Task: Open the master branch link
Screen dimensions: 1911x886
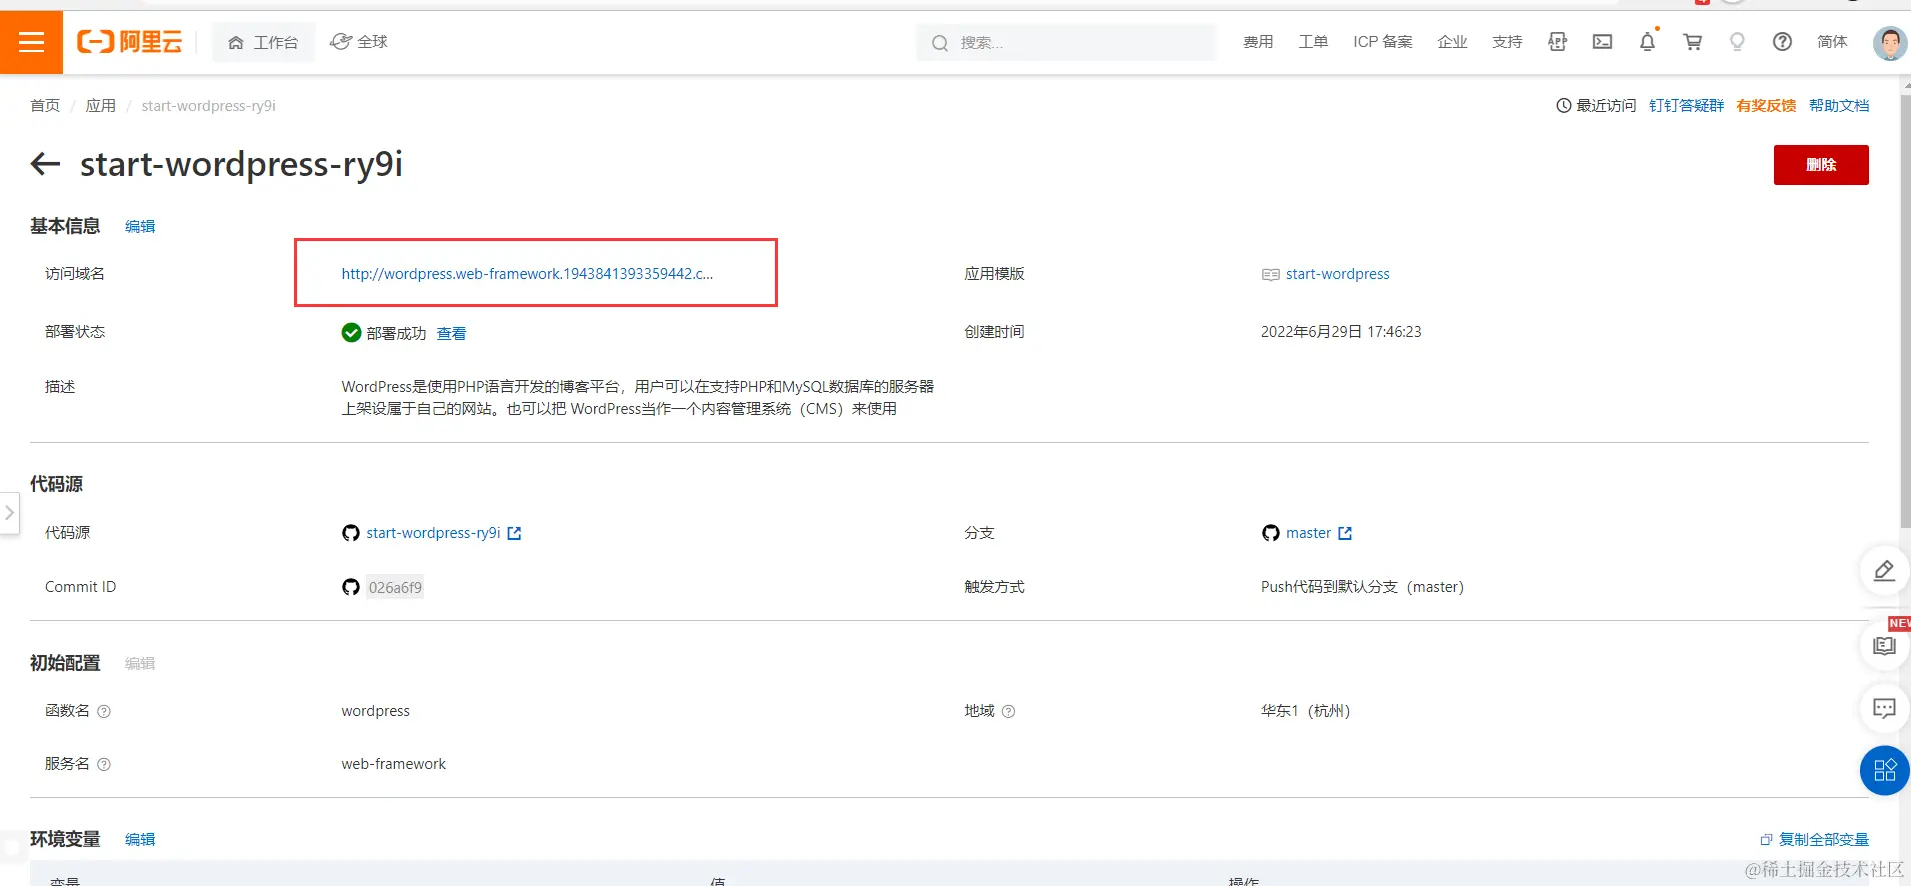Action: pyautogui.click(x=1308, y=533)
